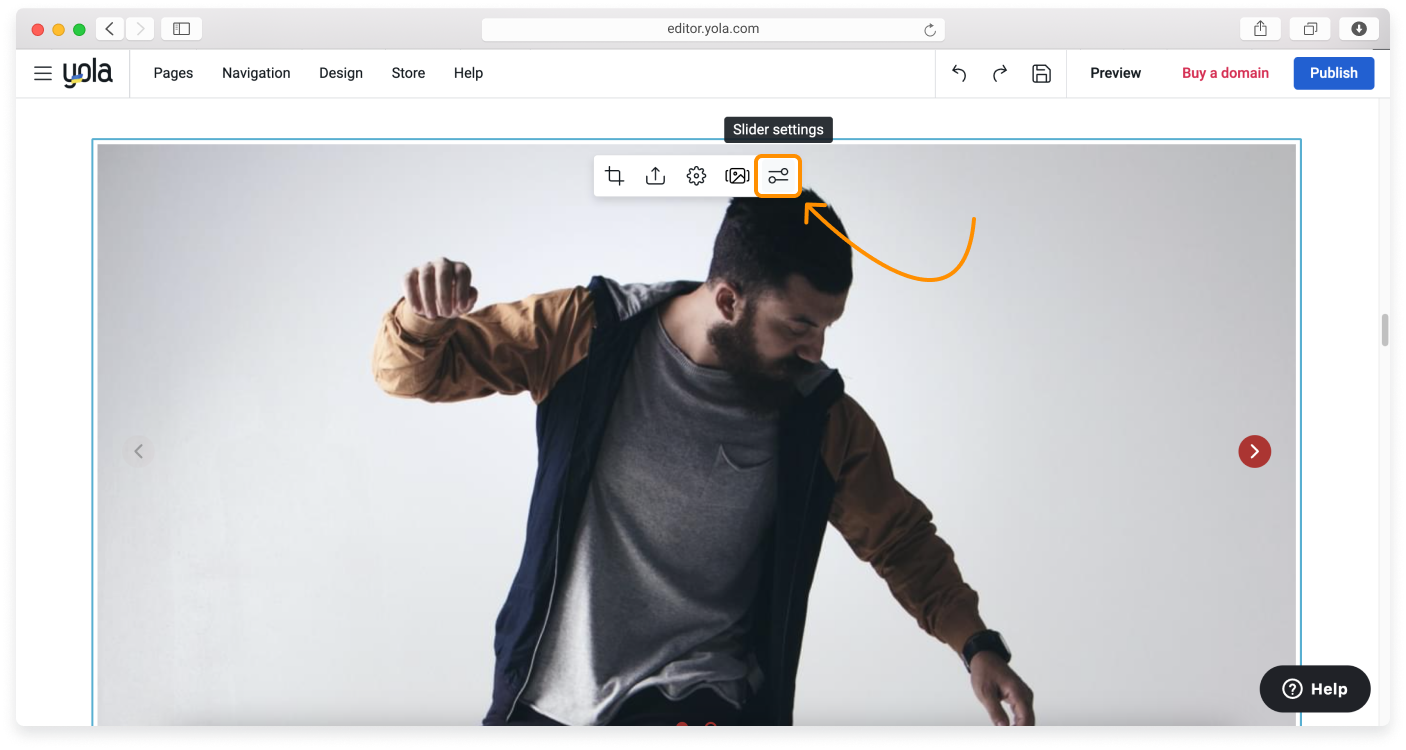Open image settings via the gear icon

click(x=696, y=175)
